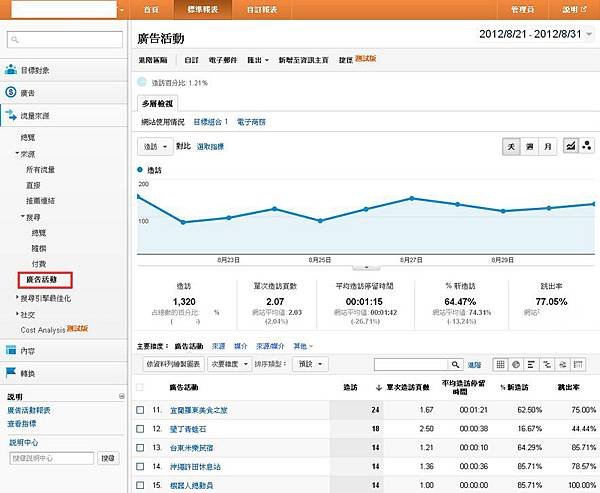The height and width of the screenshot is (493, 600).
Task: Open the 預設 sort type dropdown
Action: click(x=310, y=364)
